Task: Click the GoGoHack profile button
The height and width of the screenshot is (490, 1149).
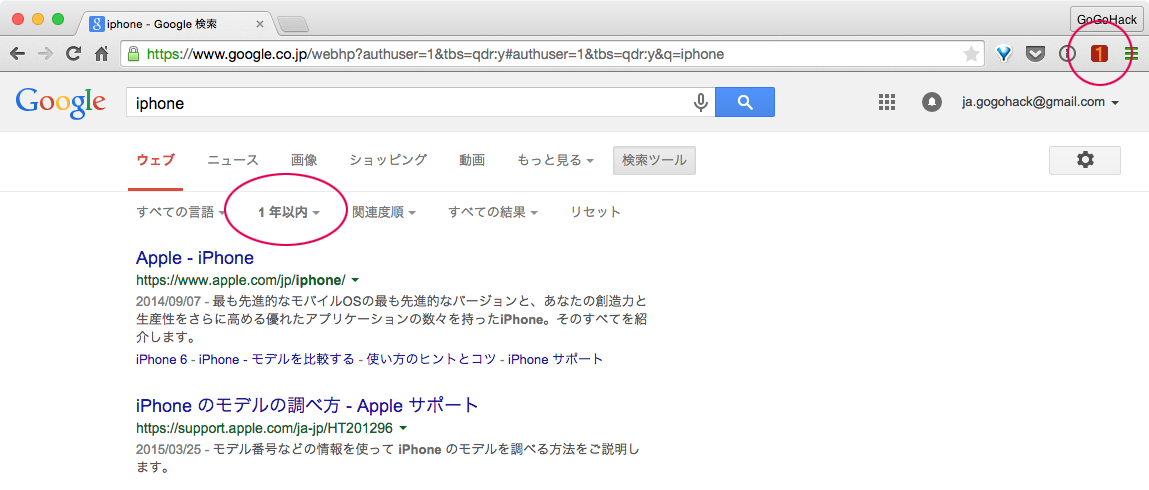Action: pos(1107,18)
